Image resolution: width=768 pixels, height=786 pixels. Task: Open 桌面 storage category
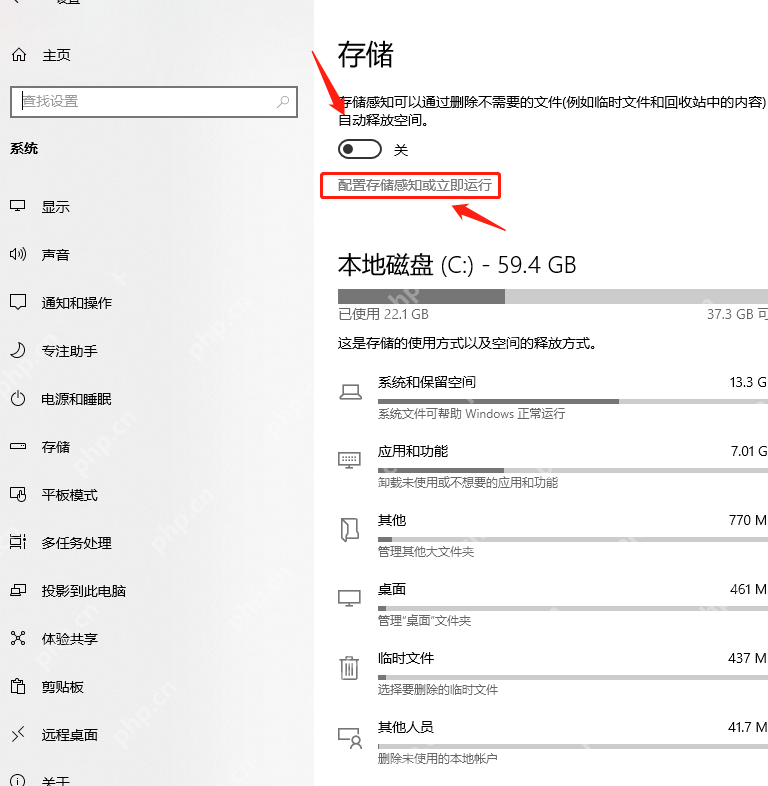tap(553, 605)
